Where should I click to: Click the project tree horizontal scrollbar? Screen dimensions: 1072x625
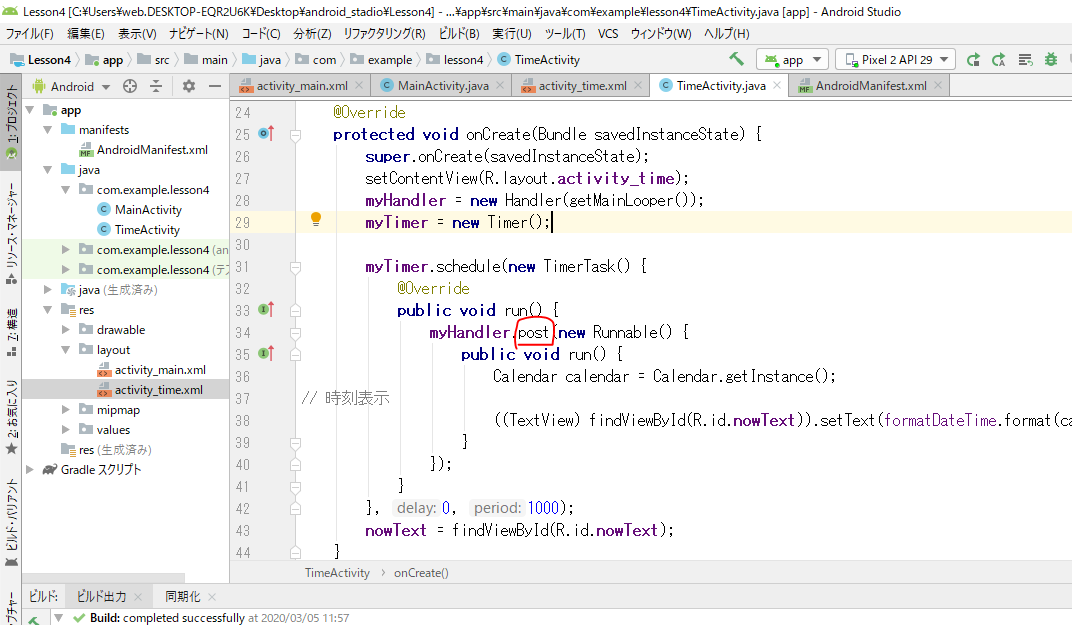(x=103, y=578)
